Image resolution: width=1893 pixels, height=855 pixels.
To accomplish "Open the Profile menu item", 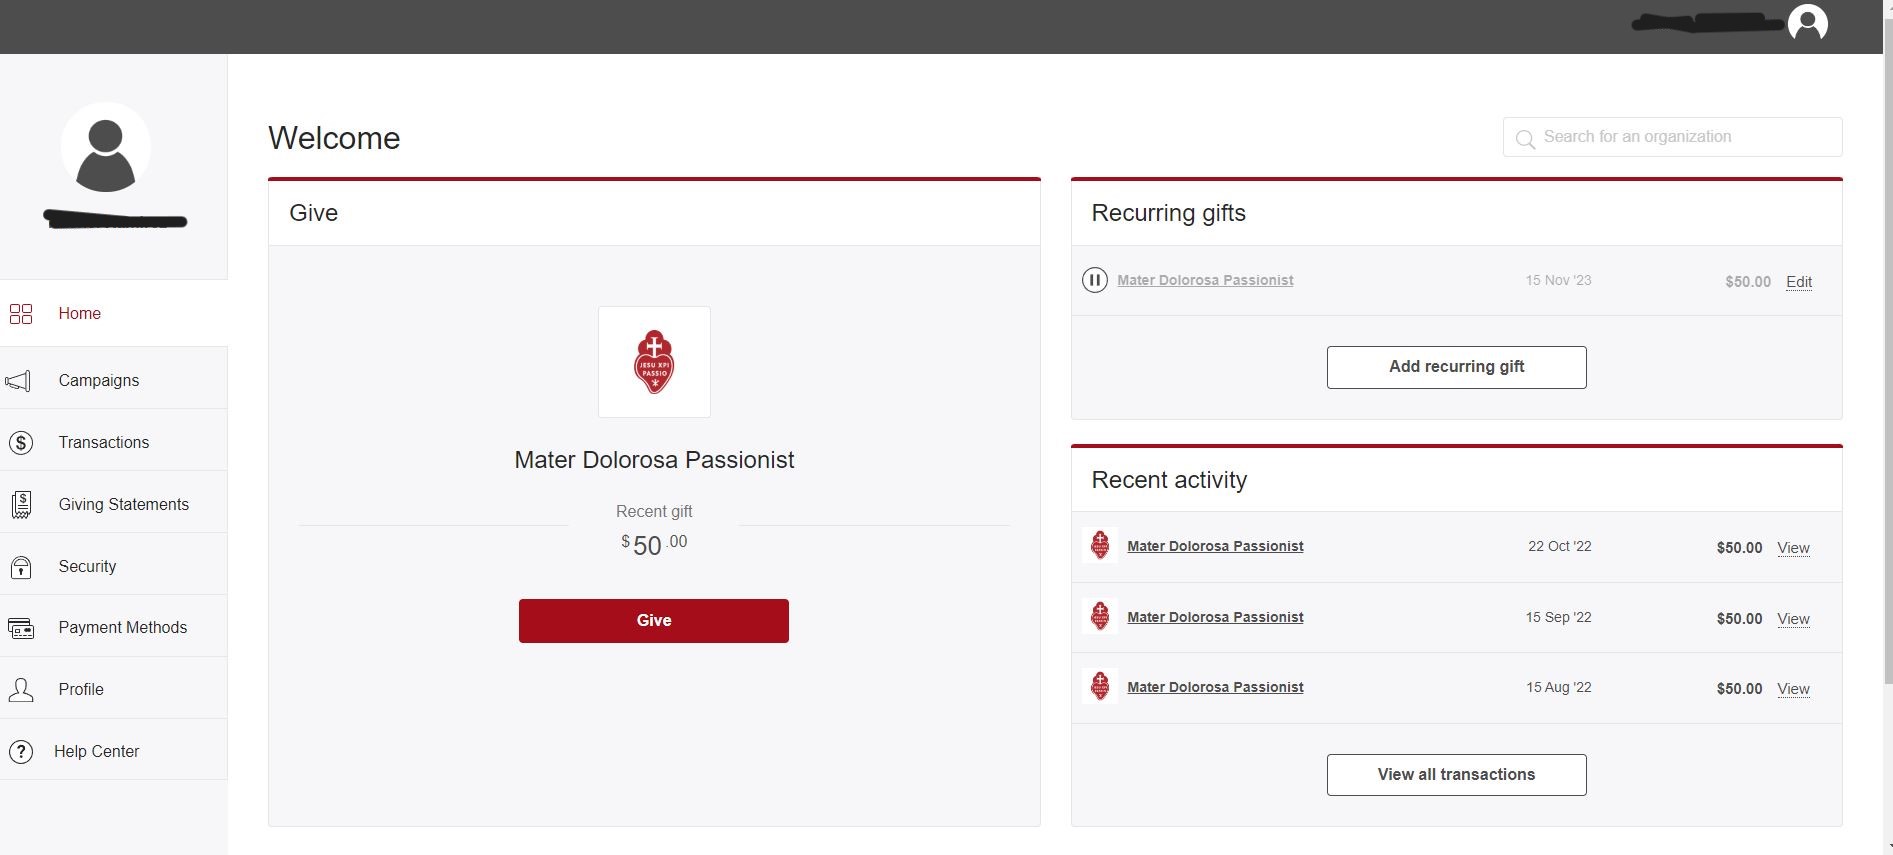I will tap(114, 690).
